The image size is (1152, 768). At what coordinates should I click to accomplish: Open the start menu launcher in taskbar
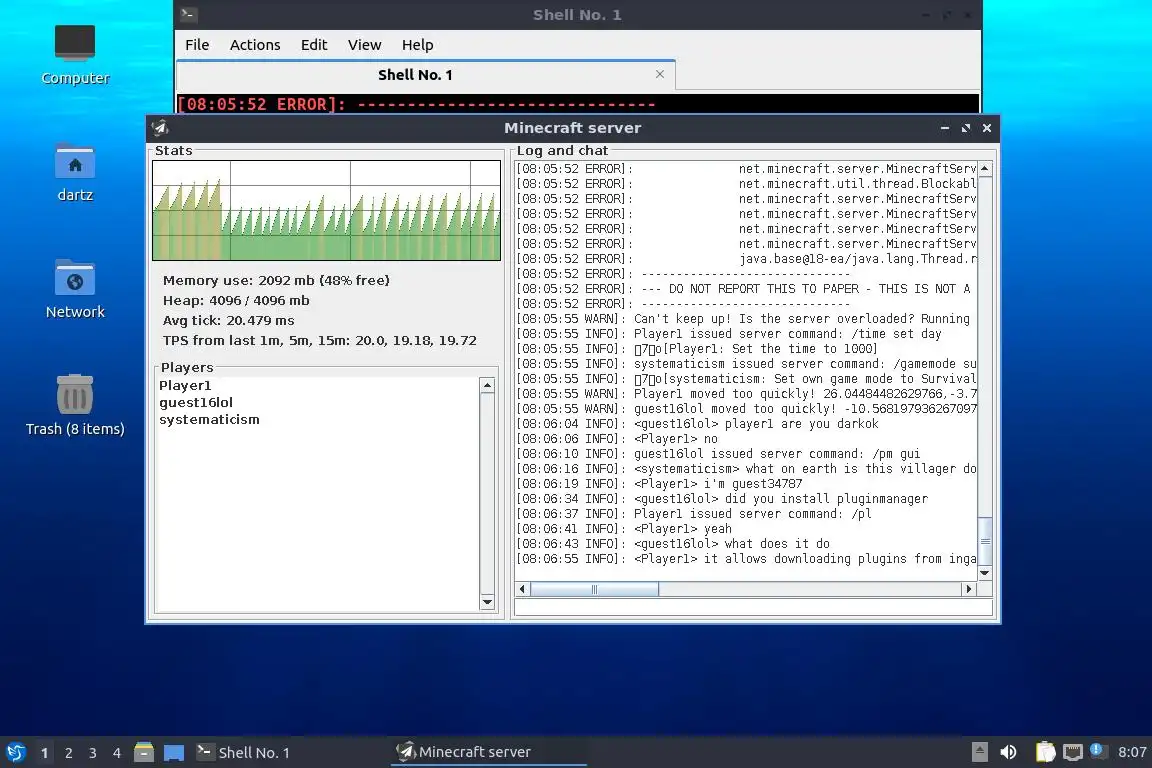click(15, 752)
